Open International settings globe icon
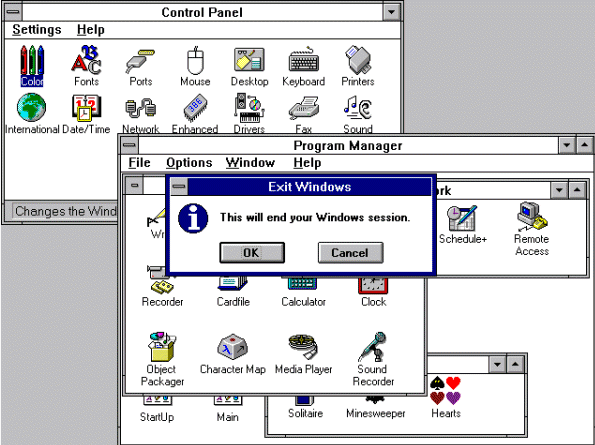 (32, 113)
